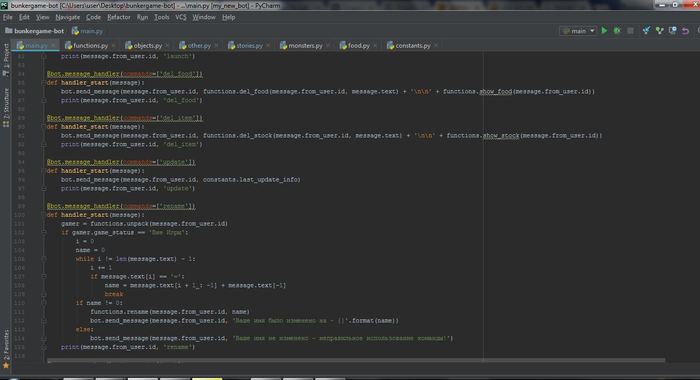The image size is (700, 380).
Task: Show VCS history clock icon
Action: pyautogui.click(x=672, y=30)
